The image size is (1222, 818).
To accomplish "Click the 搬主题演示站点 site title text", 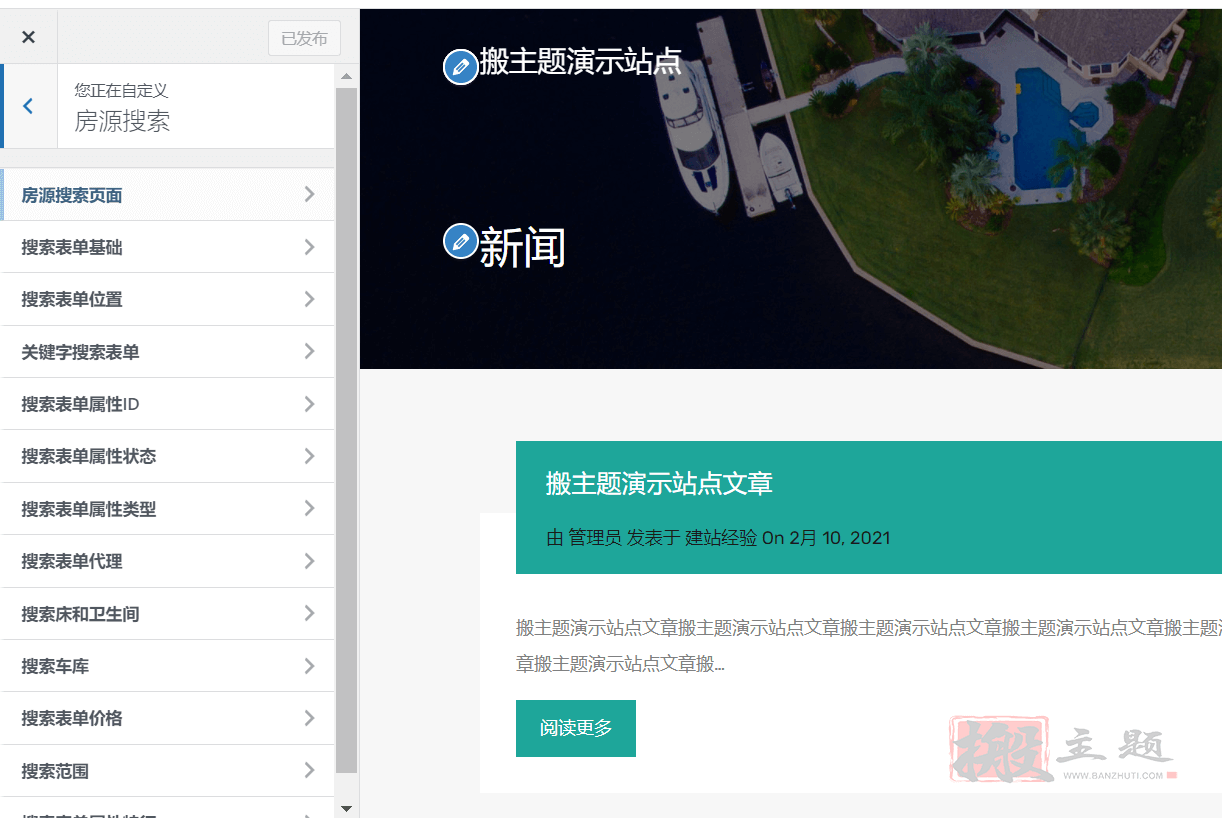I will tap(580, 62).
